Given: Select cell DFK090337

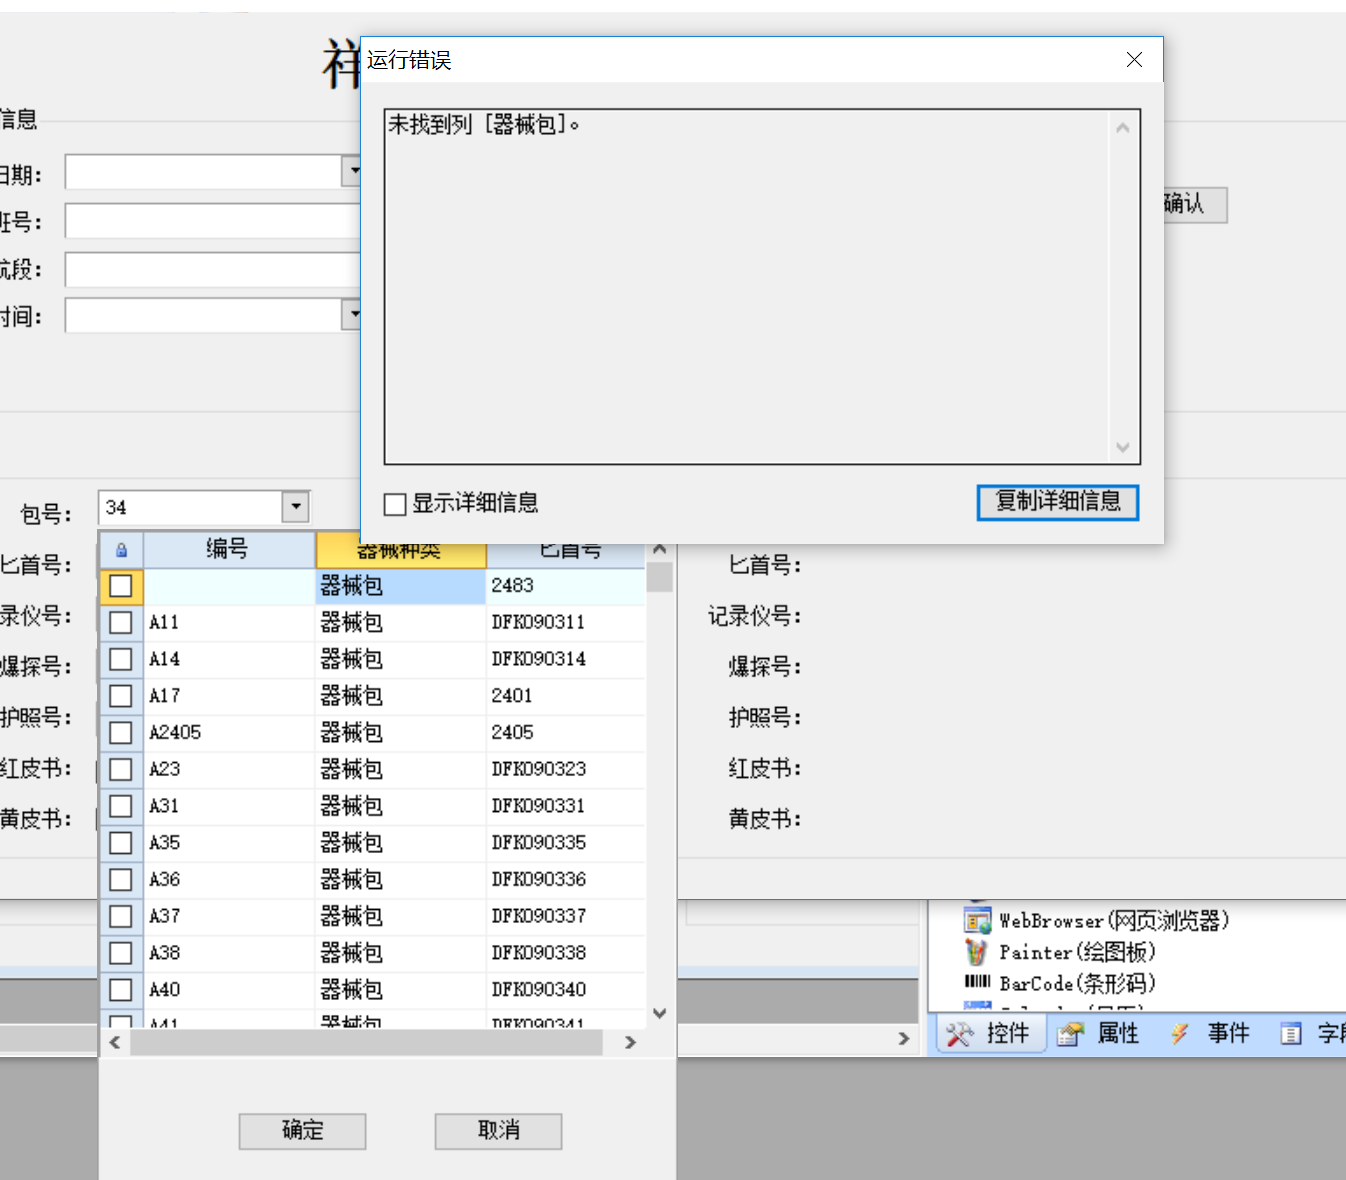Looking at the screenshot, I should [566, 916].
